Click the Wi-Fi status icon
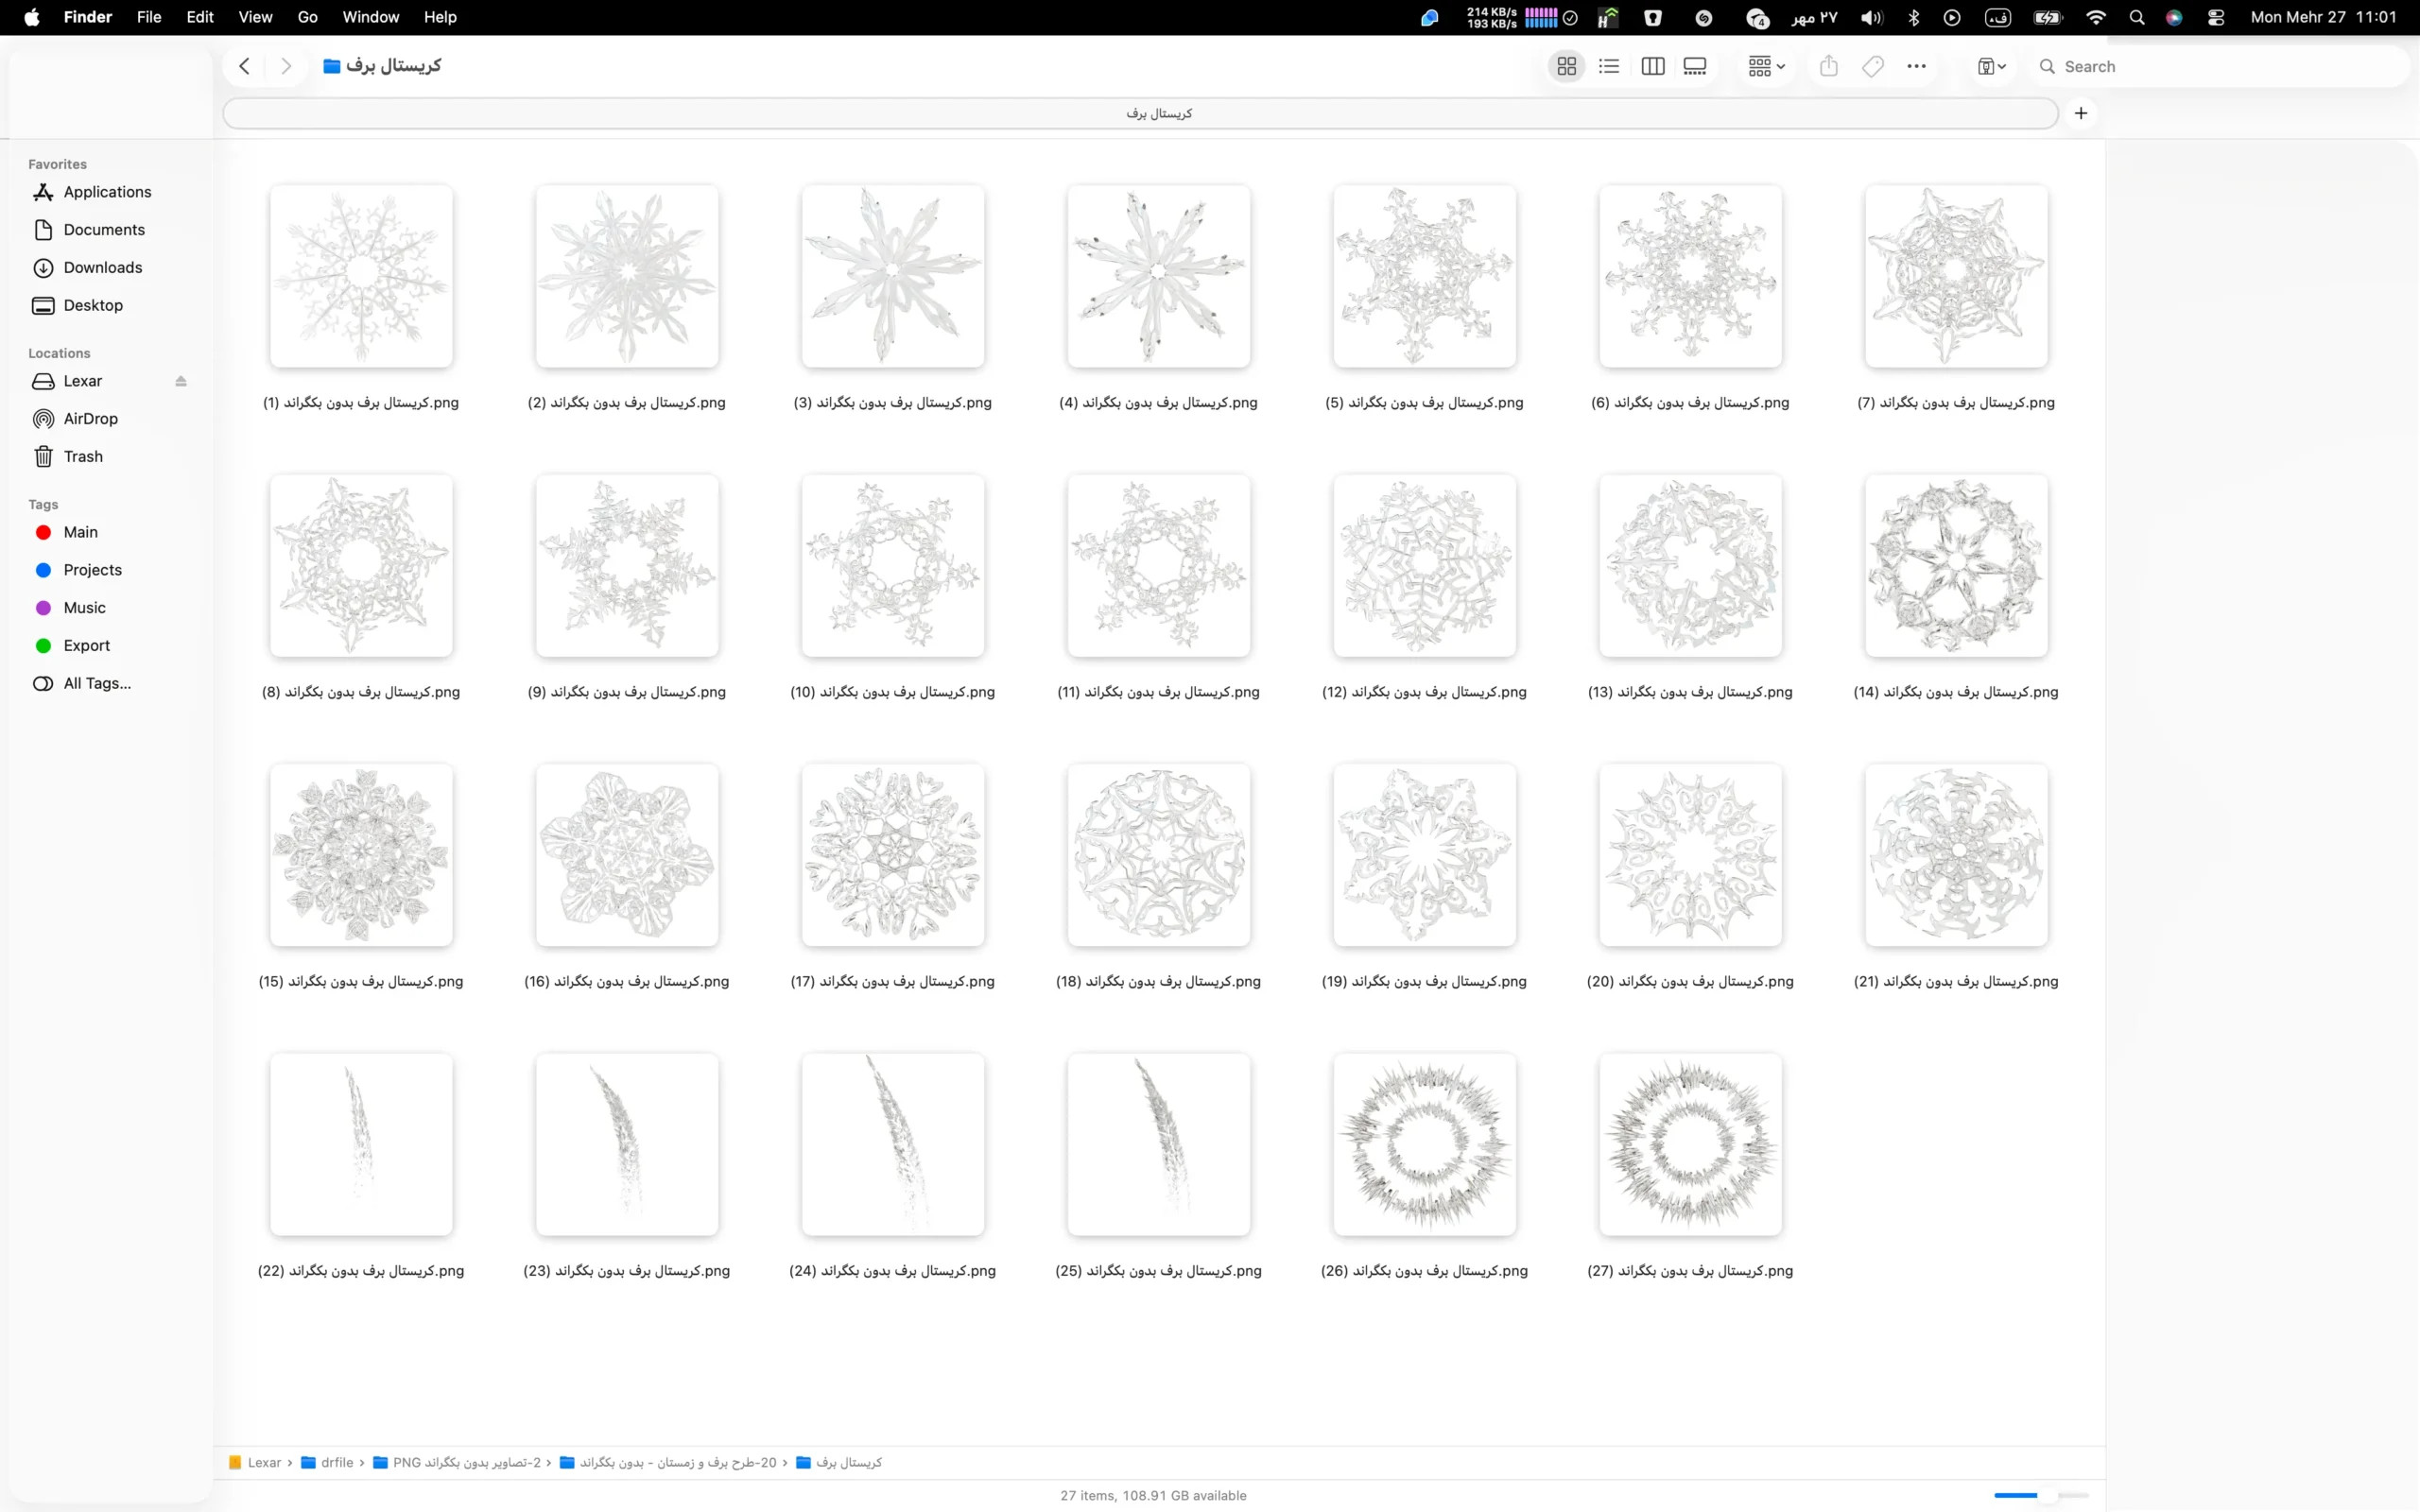 pyautogui.click(x=2096, y=17)
